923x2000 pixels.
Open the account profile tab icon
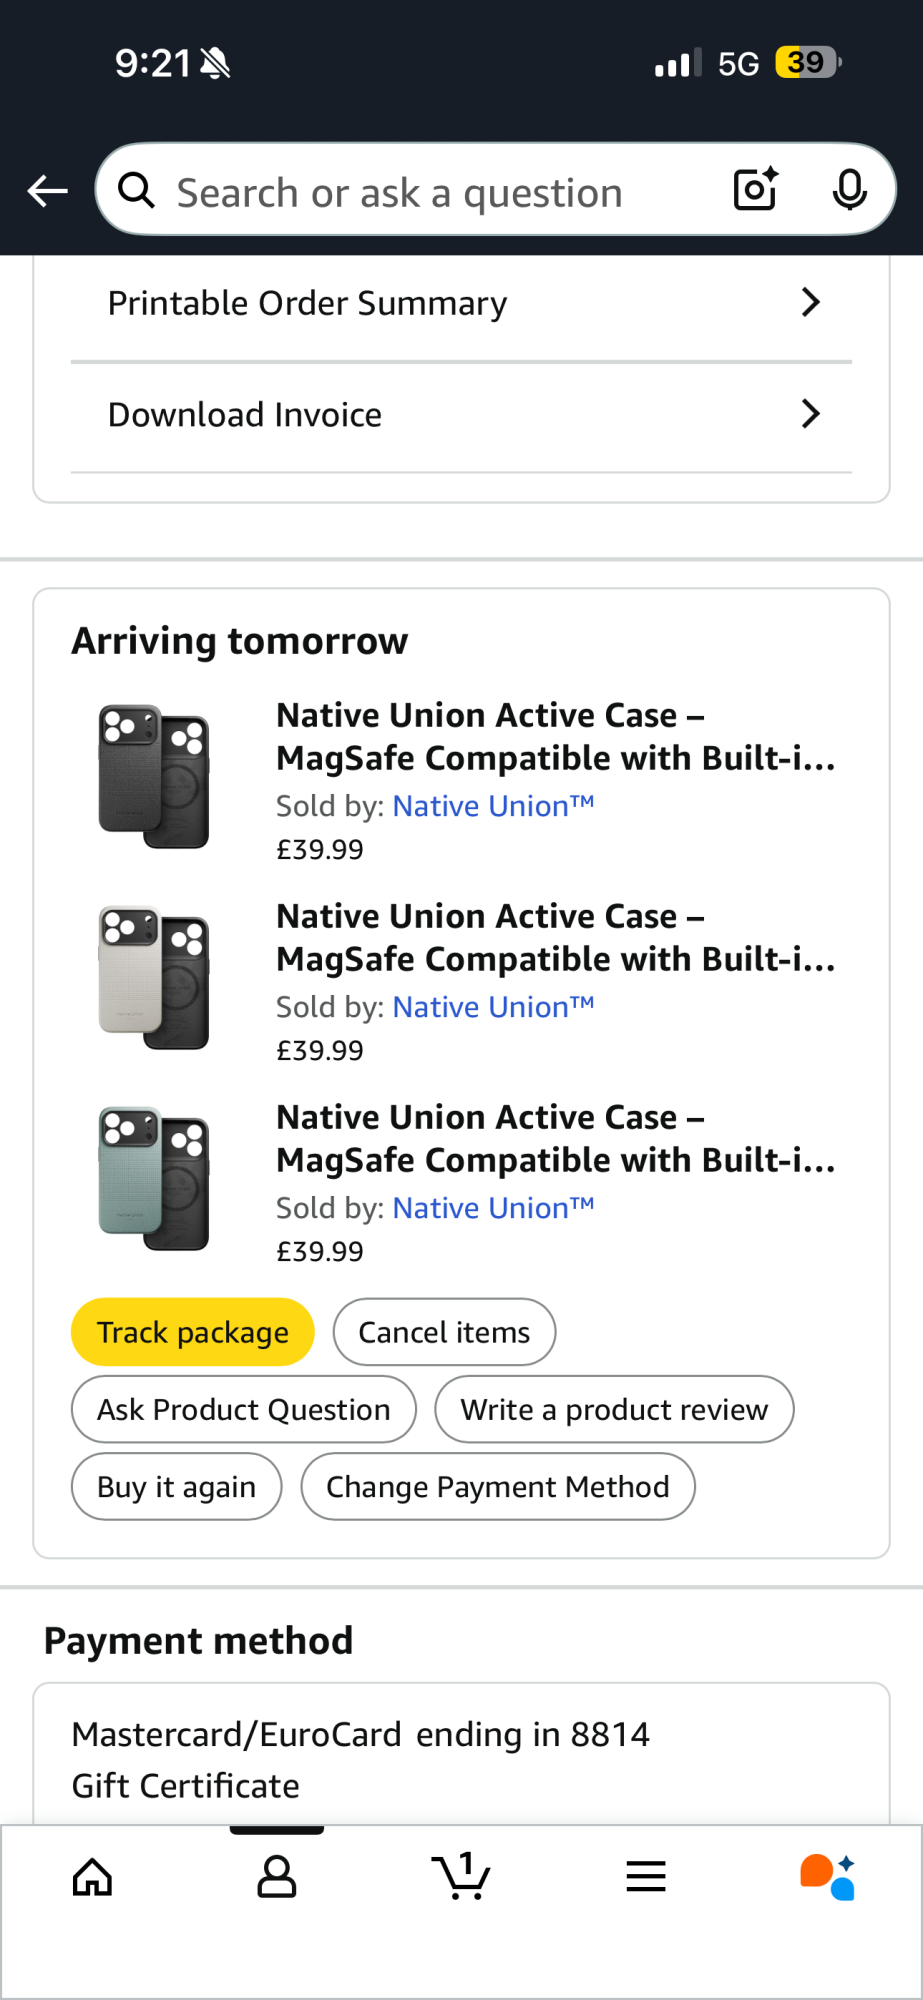tap(277, 1877)
